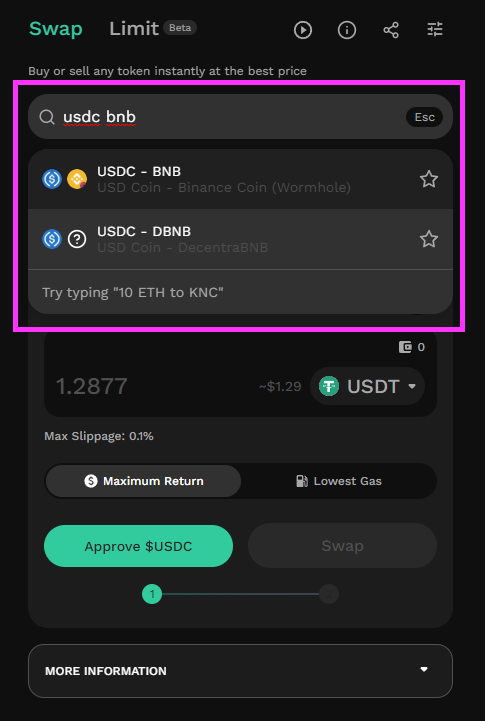The width and height of the screenshot is (485, 721).
Task: Click the search magnifier icon
Action: [47, 117]
